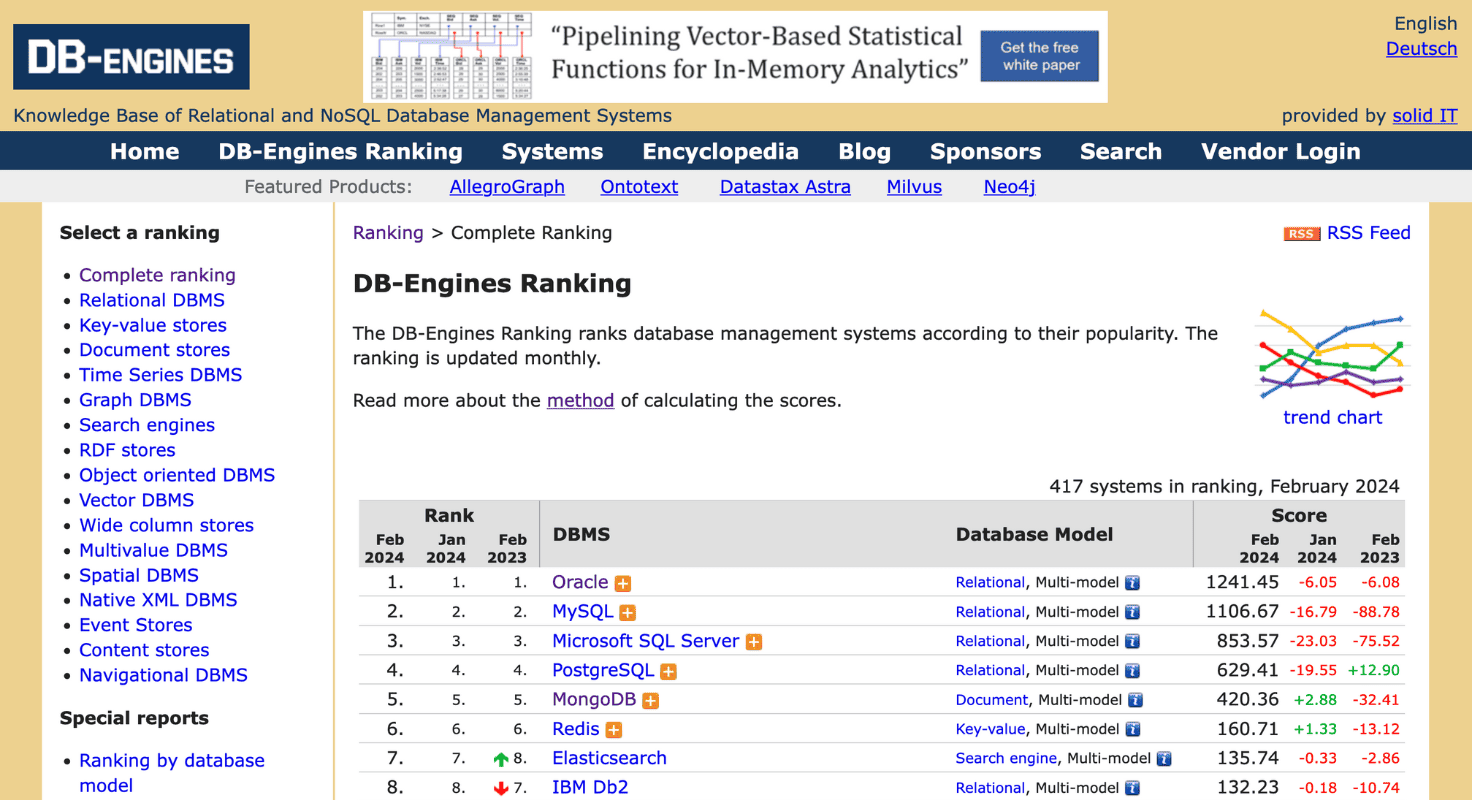Visit the Neo4j featured product link
Image resolution: width=1472 pixels, height=800 pixels.
pyautogui.click(x=1008, y=186)
